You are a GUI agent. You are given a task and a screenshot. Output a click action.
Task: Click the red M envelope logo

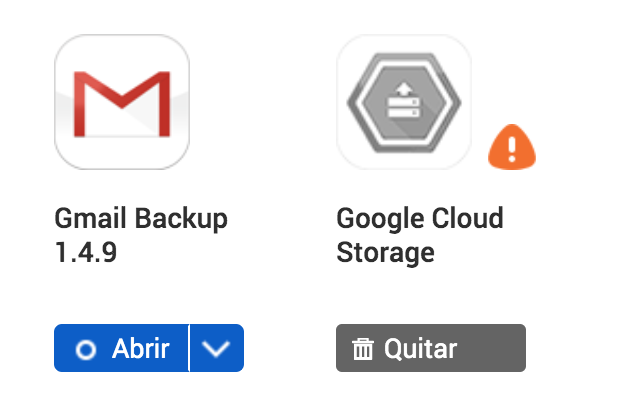pos(122,104)
